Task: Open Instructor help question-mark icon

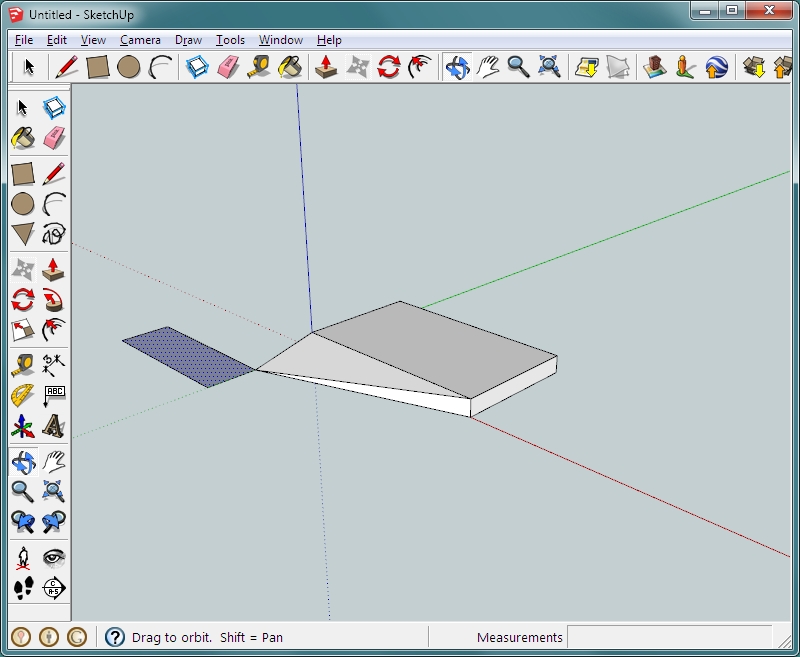Action: [x=115, y=637]
